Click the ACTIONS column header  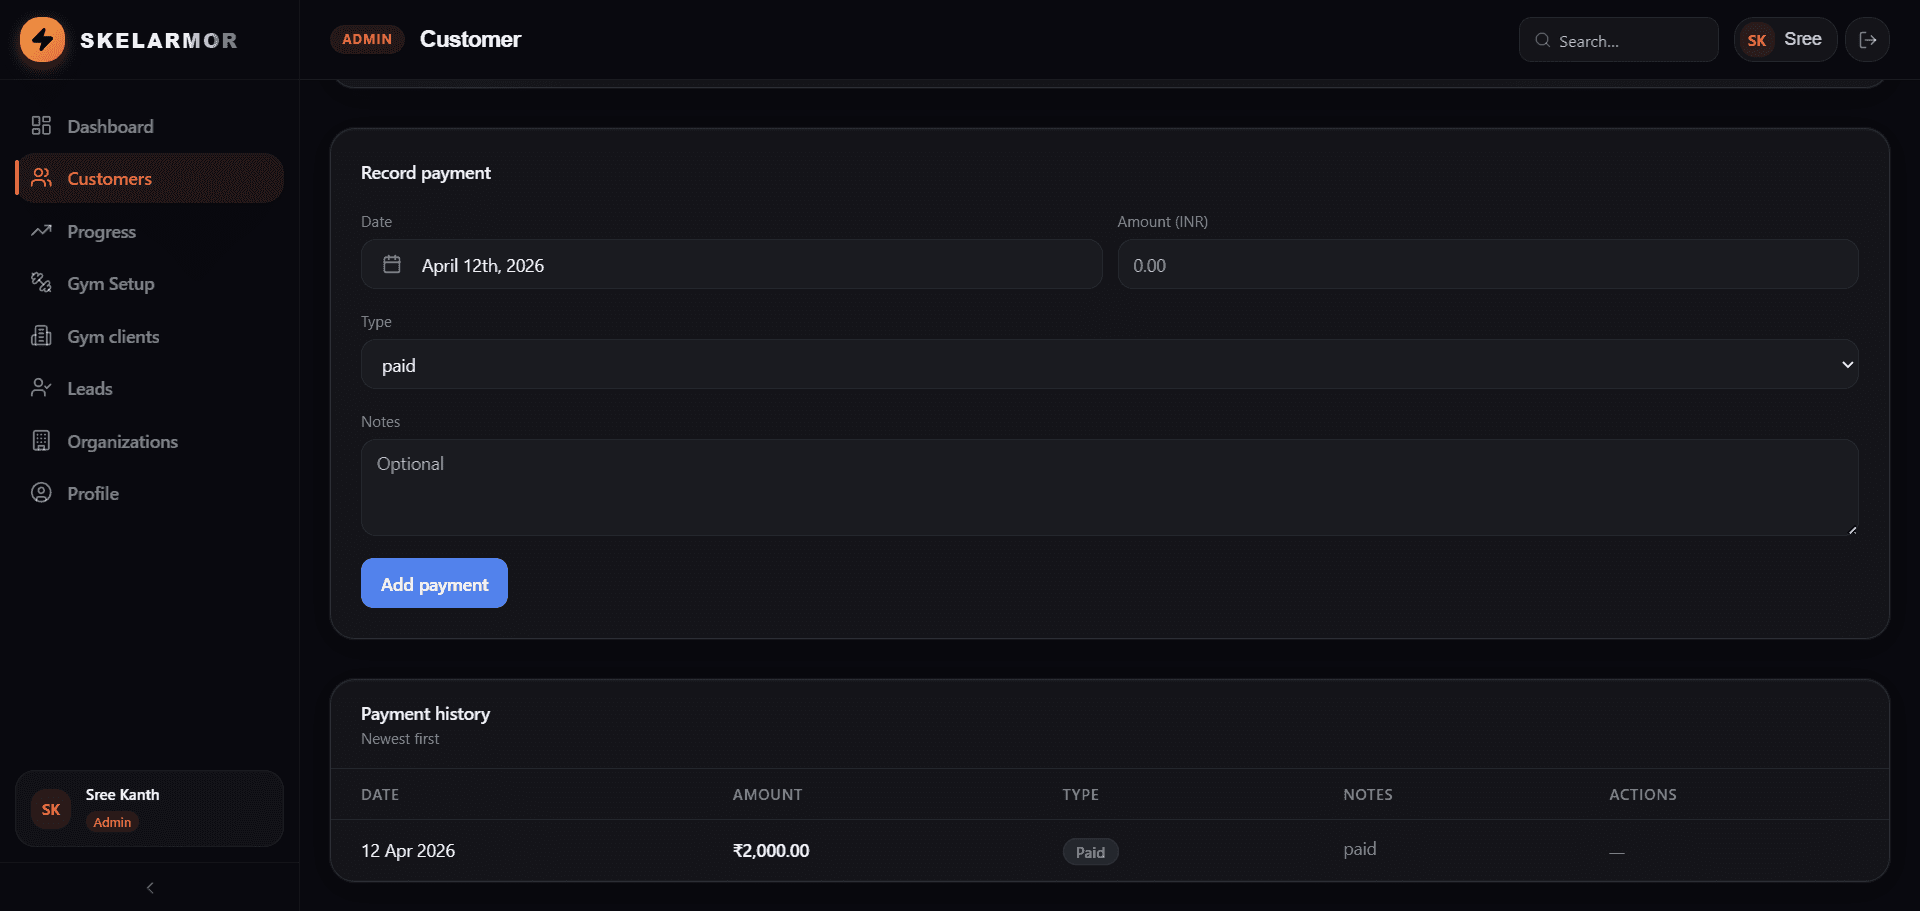click(1642, 794)
